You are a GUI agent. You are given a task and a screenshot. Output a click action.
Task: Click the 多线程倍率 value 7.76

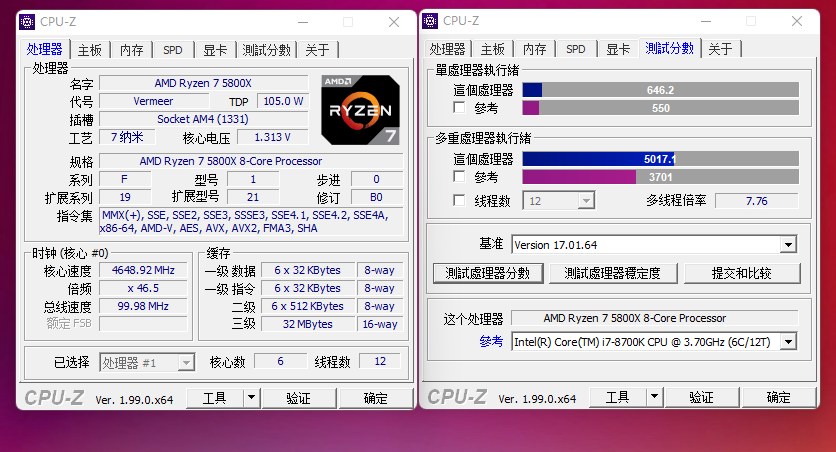[757, 201]
